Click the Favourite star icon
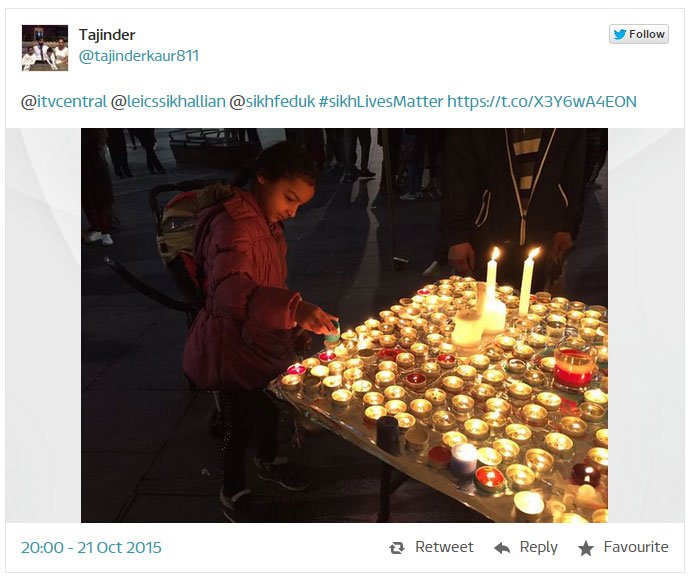 586,548
